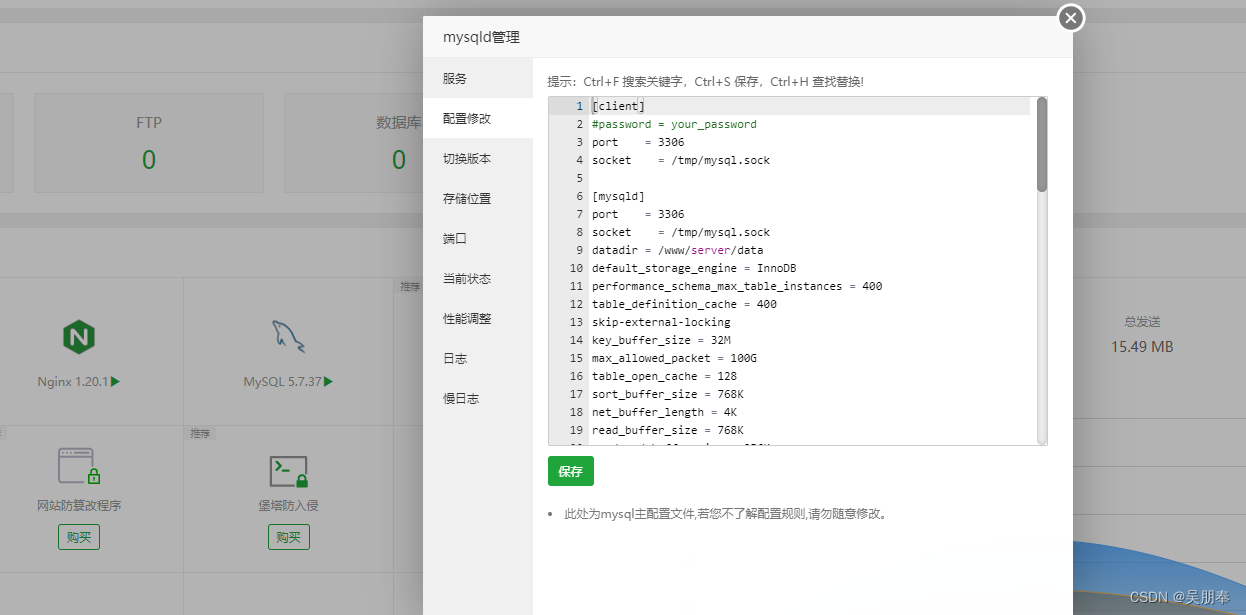Click the read_buffer_size = 768K line

coord(667,430)
